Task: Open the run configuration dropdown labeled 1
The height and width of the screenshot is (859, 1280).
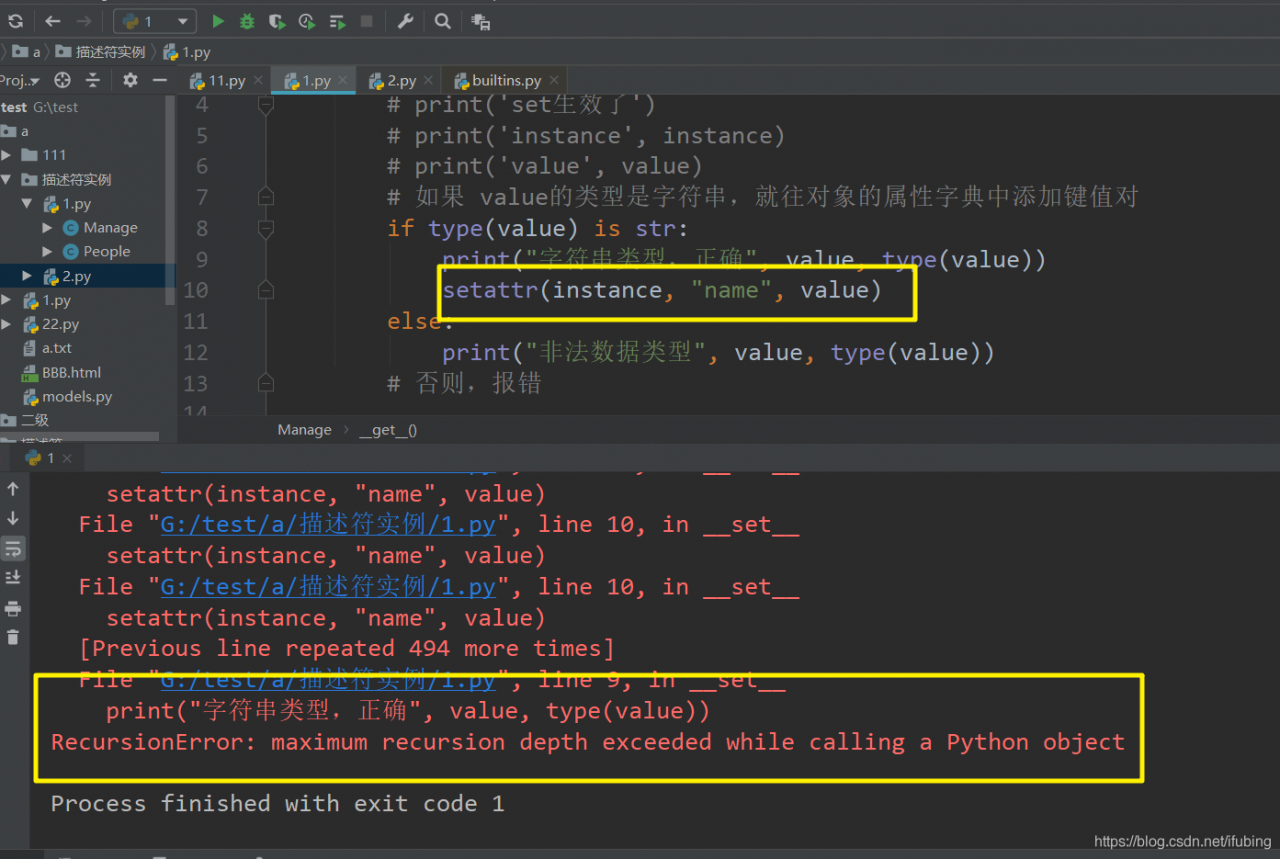Action: pyautogui.click(x=155, y=21)
